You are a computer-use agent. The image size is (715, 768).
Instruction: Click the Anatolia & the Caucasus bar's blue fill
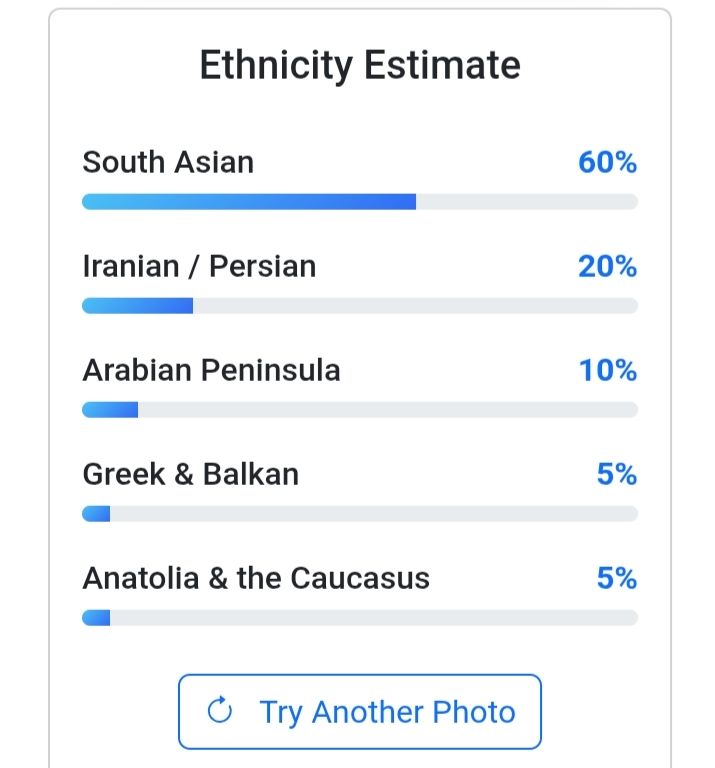[96, 618]
